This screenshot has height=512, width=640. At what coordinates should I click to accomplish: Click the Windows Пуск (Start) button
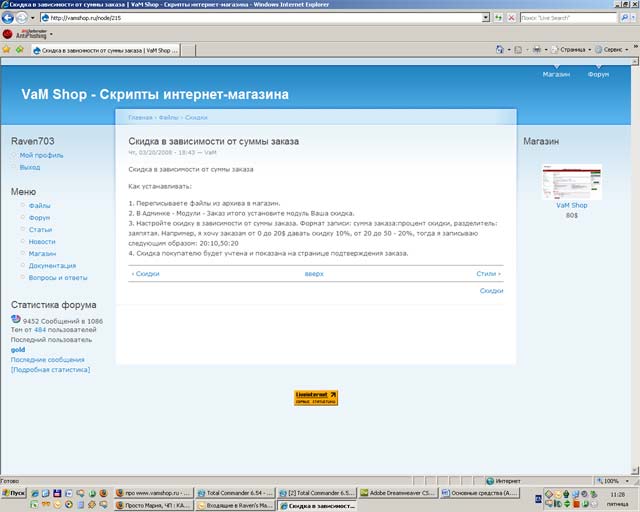[x=13, y=493]
